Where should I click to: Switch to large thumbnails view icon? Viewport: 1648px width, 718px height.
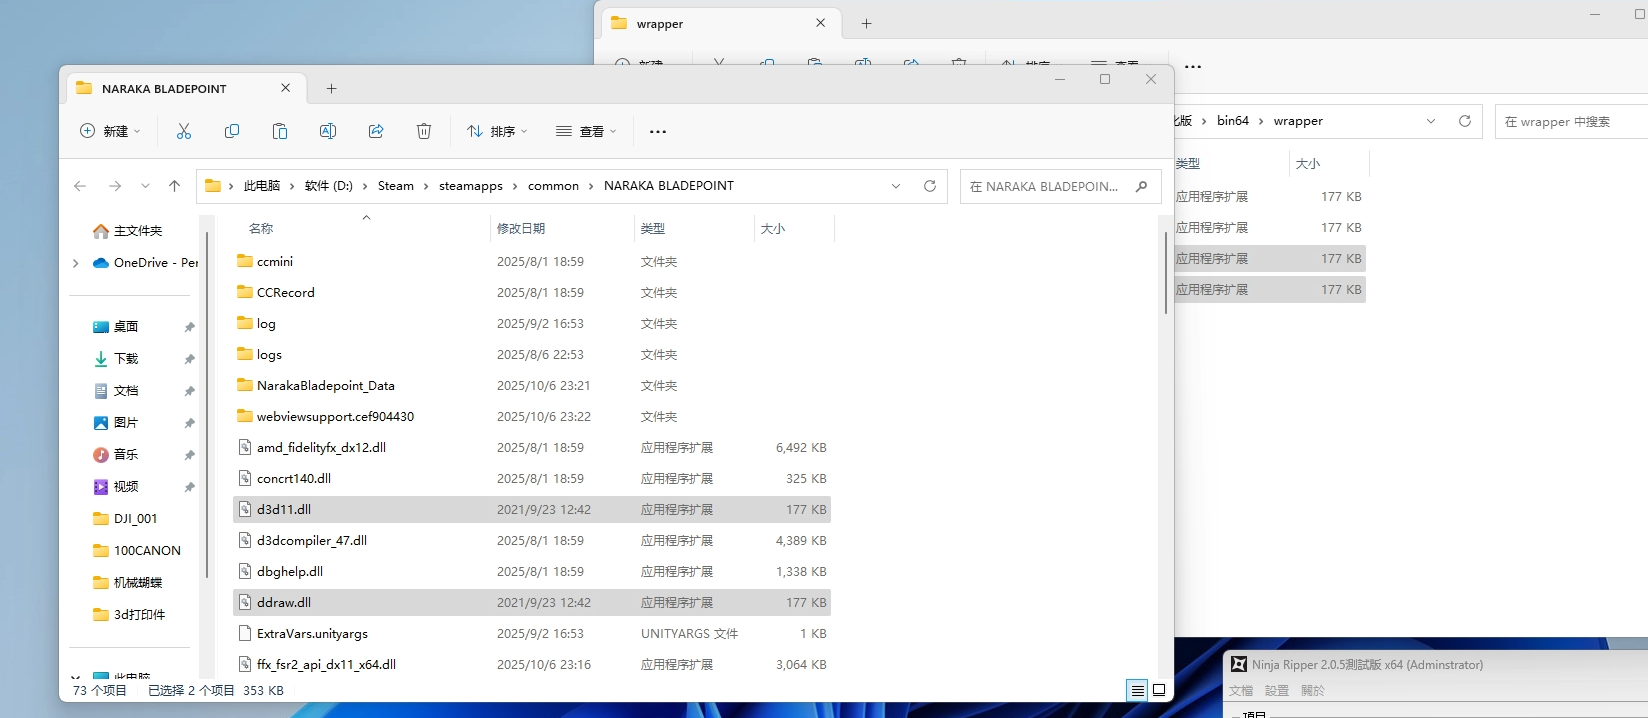(1159, 690)
